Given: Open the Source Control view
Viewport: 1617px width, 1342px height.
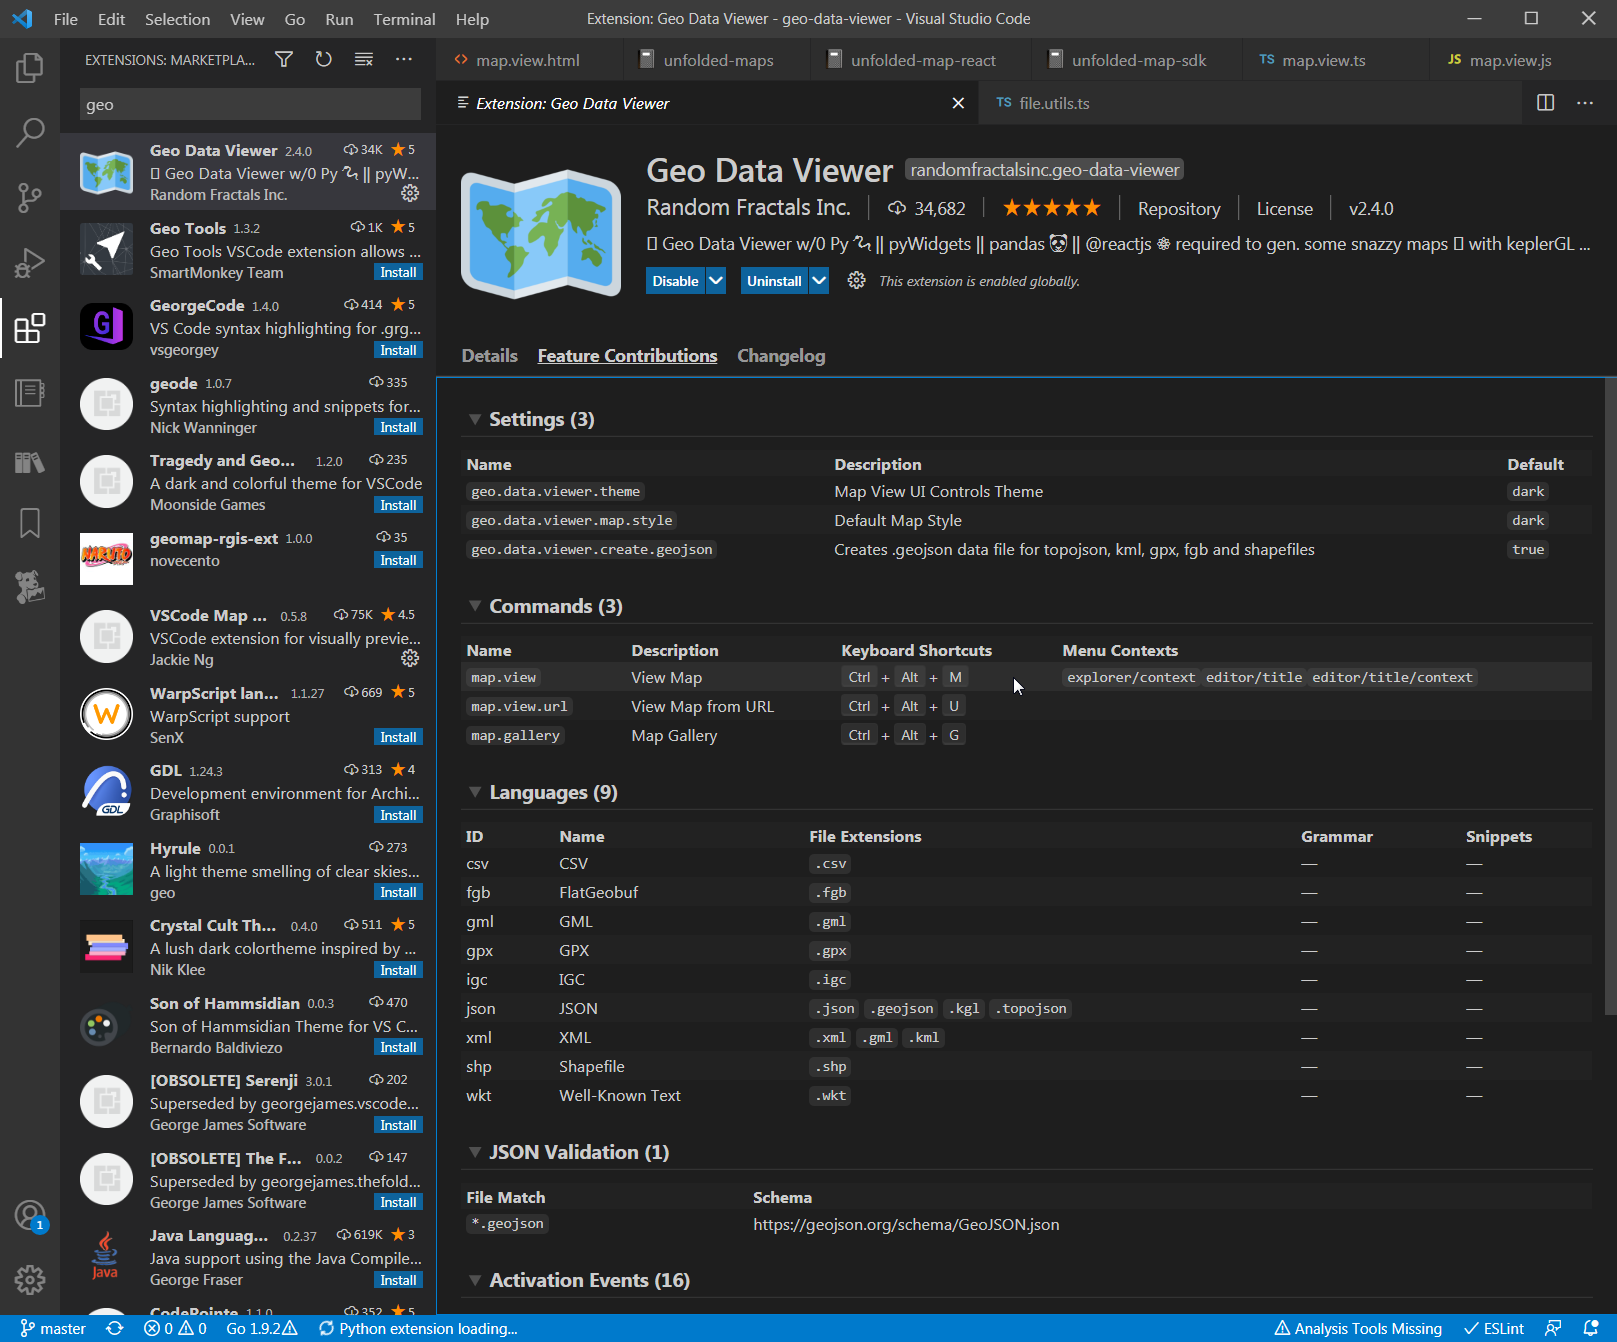Looking at the screenshot, I should pos(30,197).
